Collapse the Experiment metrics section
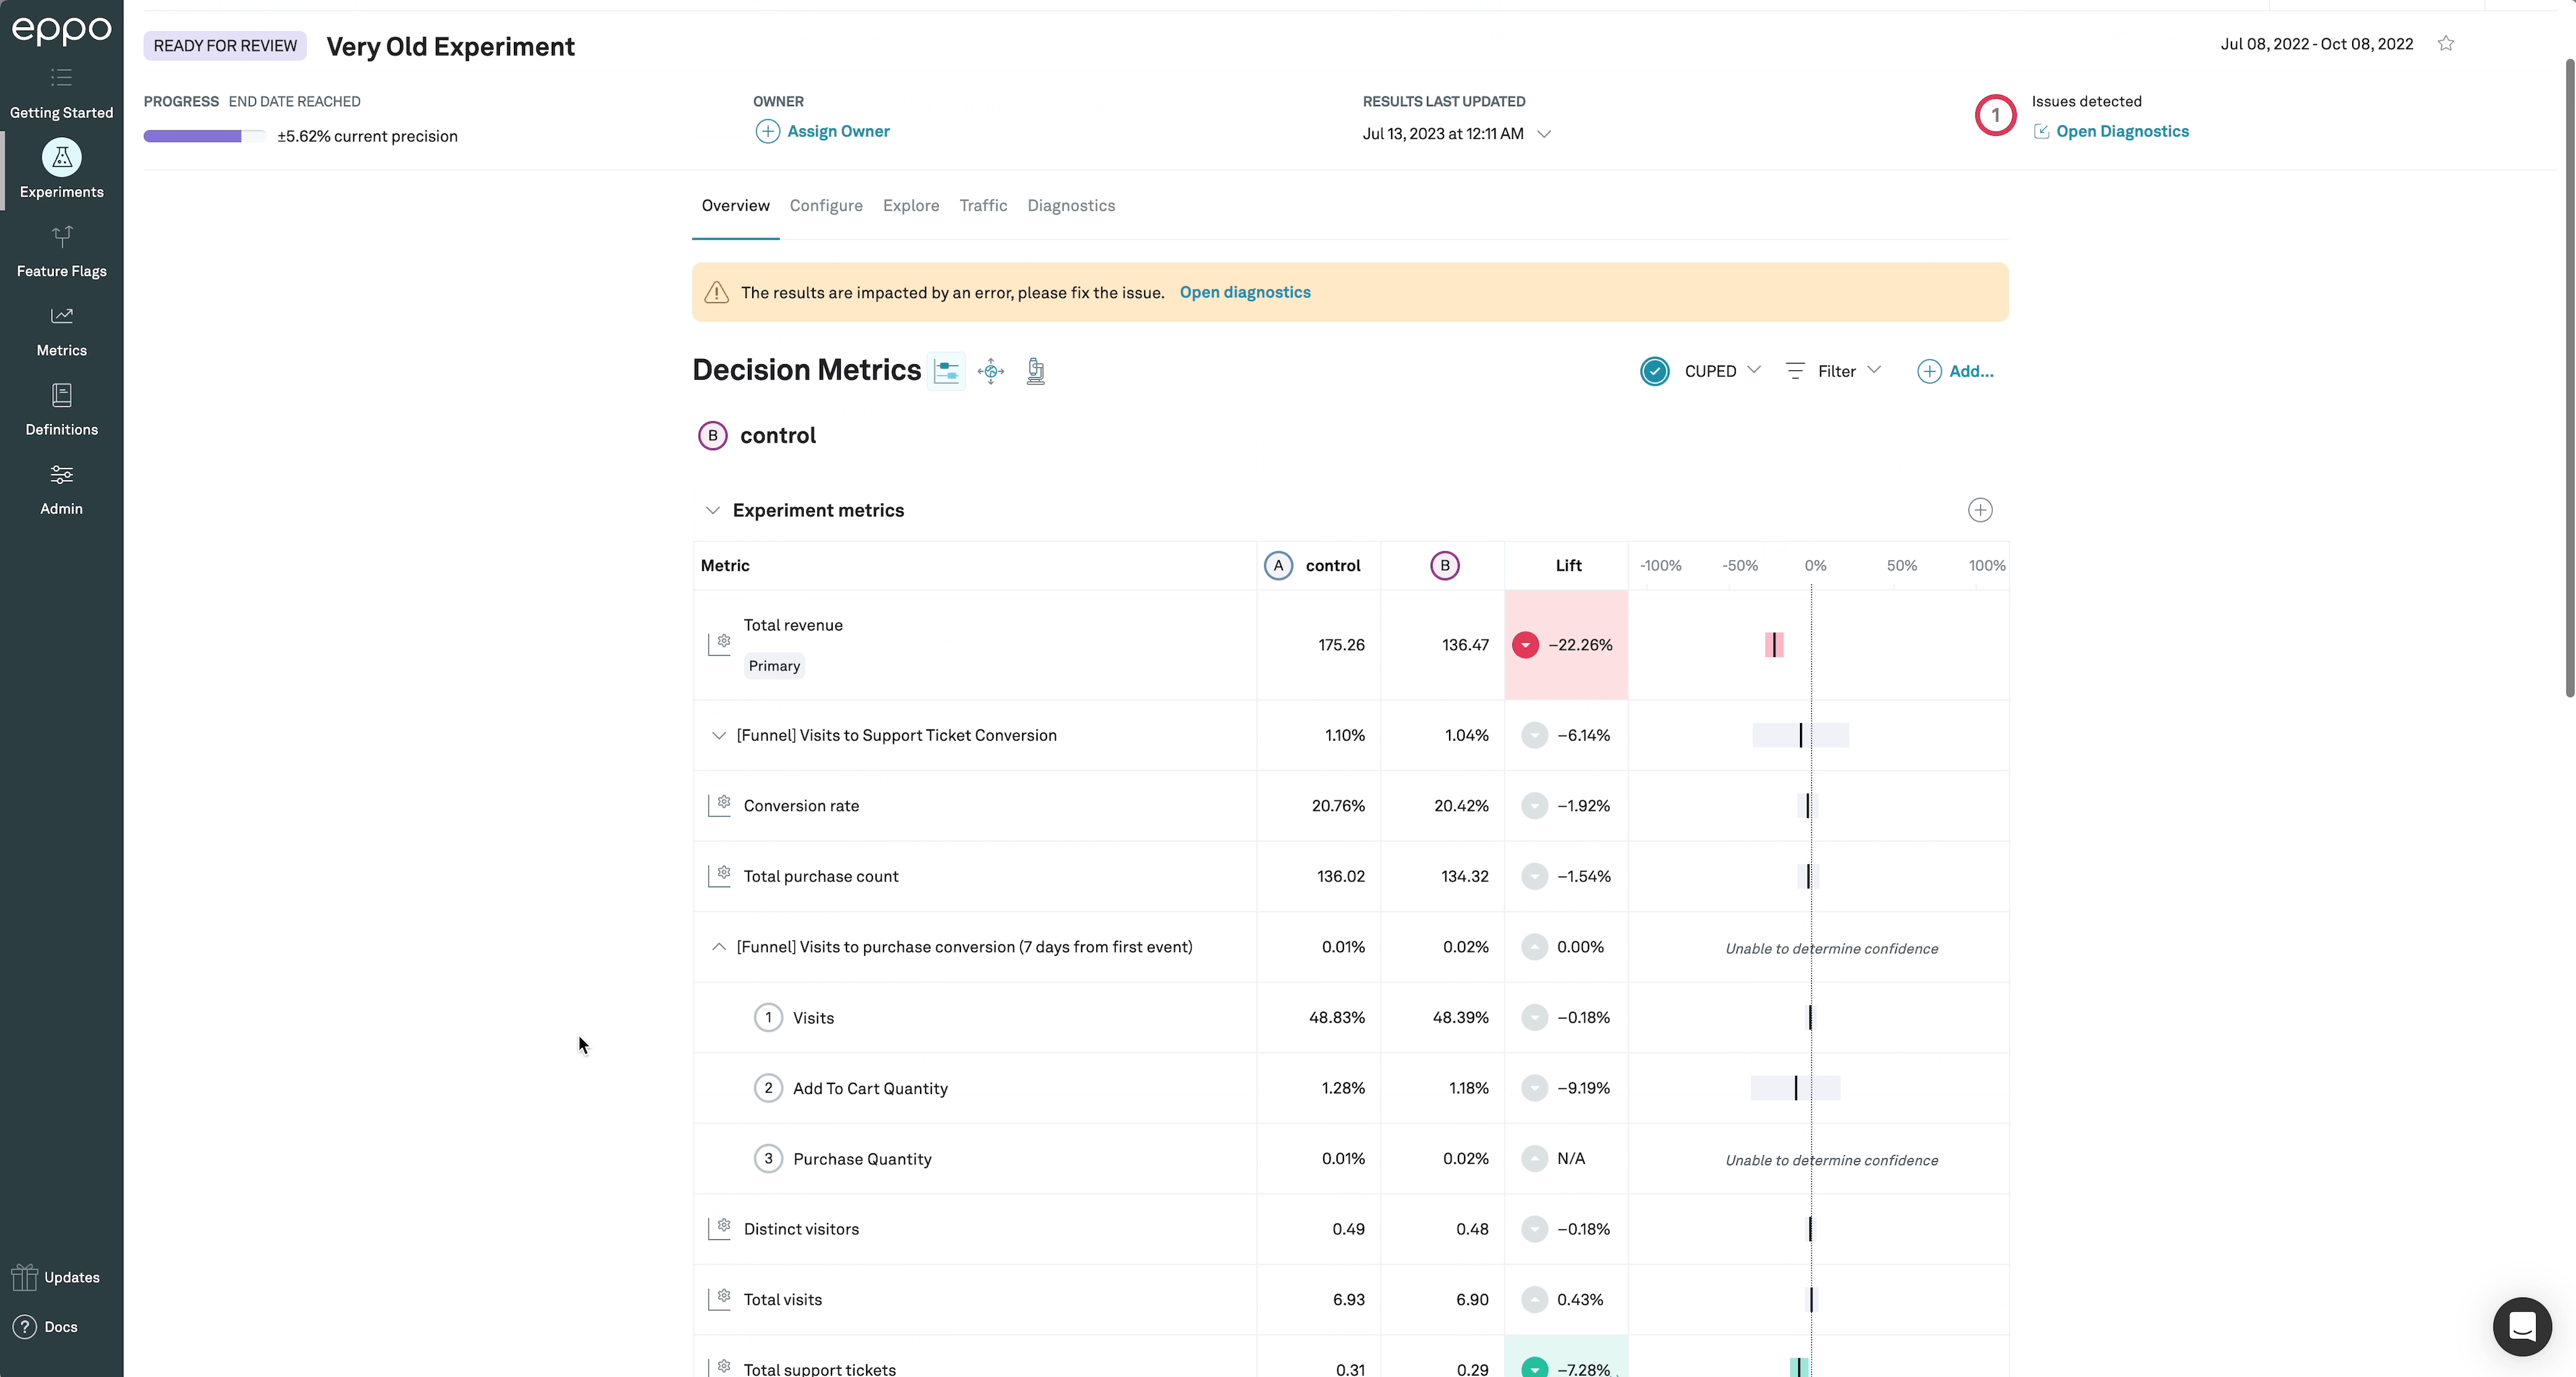Viewport: 2576px width, 1377px height. point(712,511)
